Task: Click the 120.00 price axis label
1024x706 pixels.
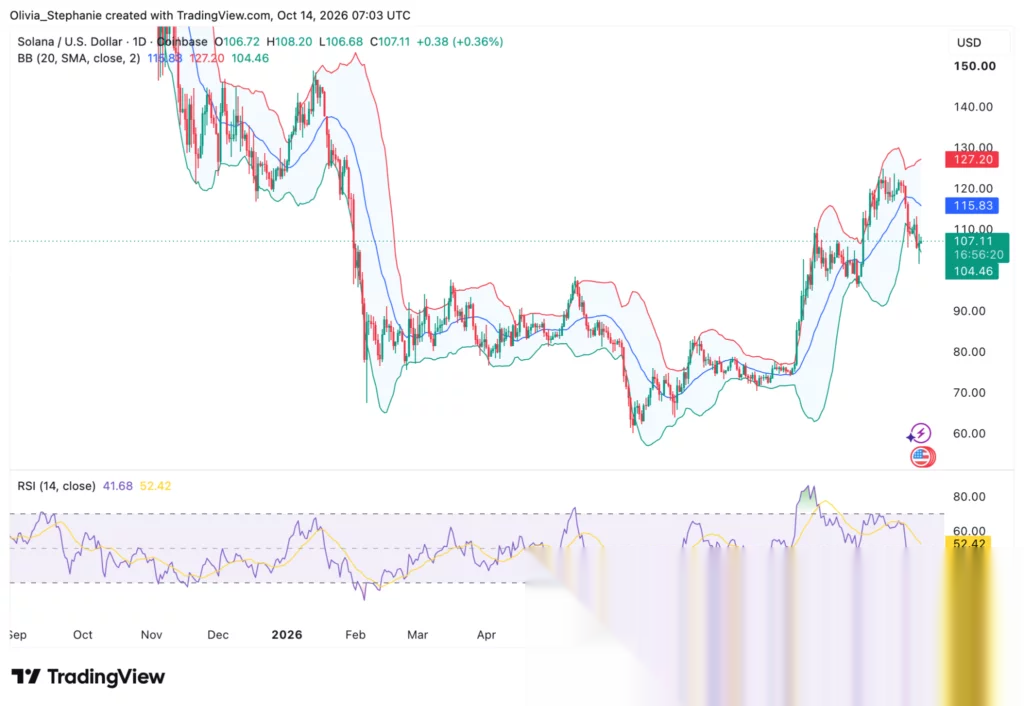Action: 973,189
